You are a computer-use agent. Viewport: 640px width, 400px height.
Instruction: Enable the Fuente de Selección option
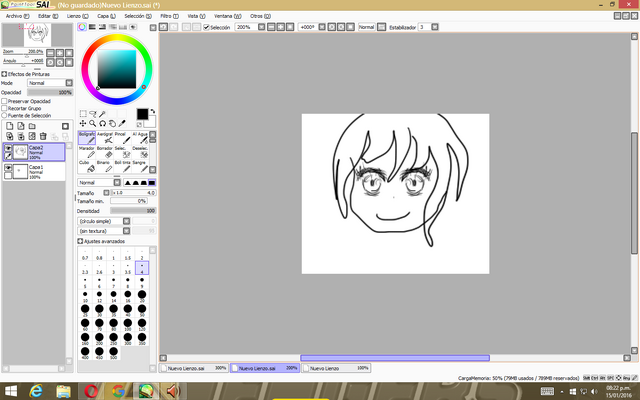(4, 116)
